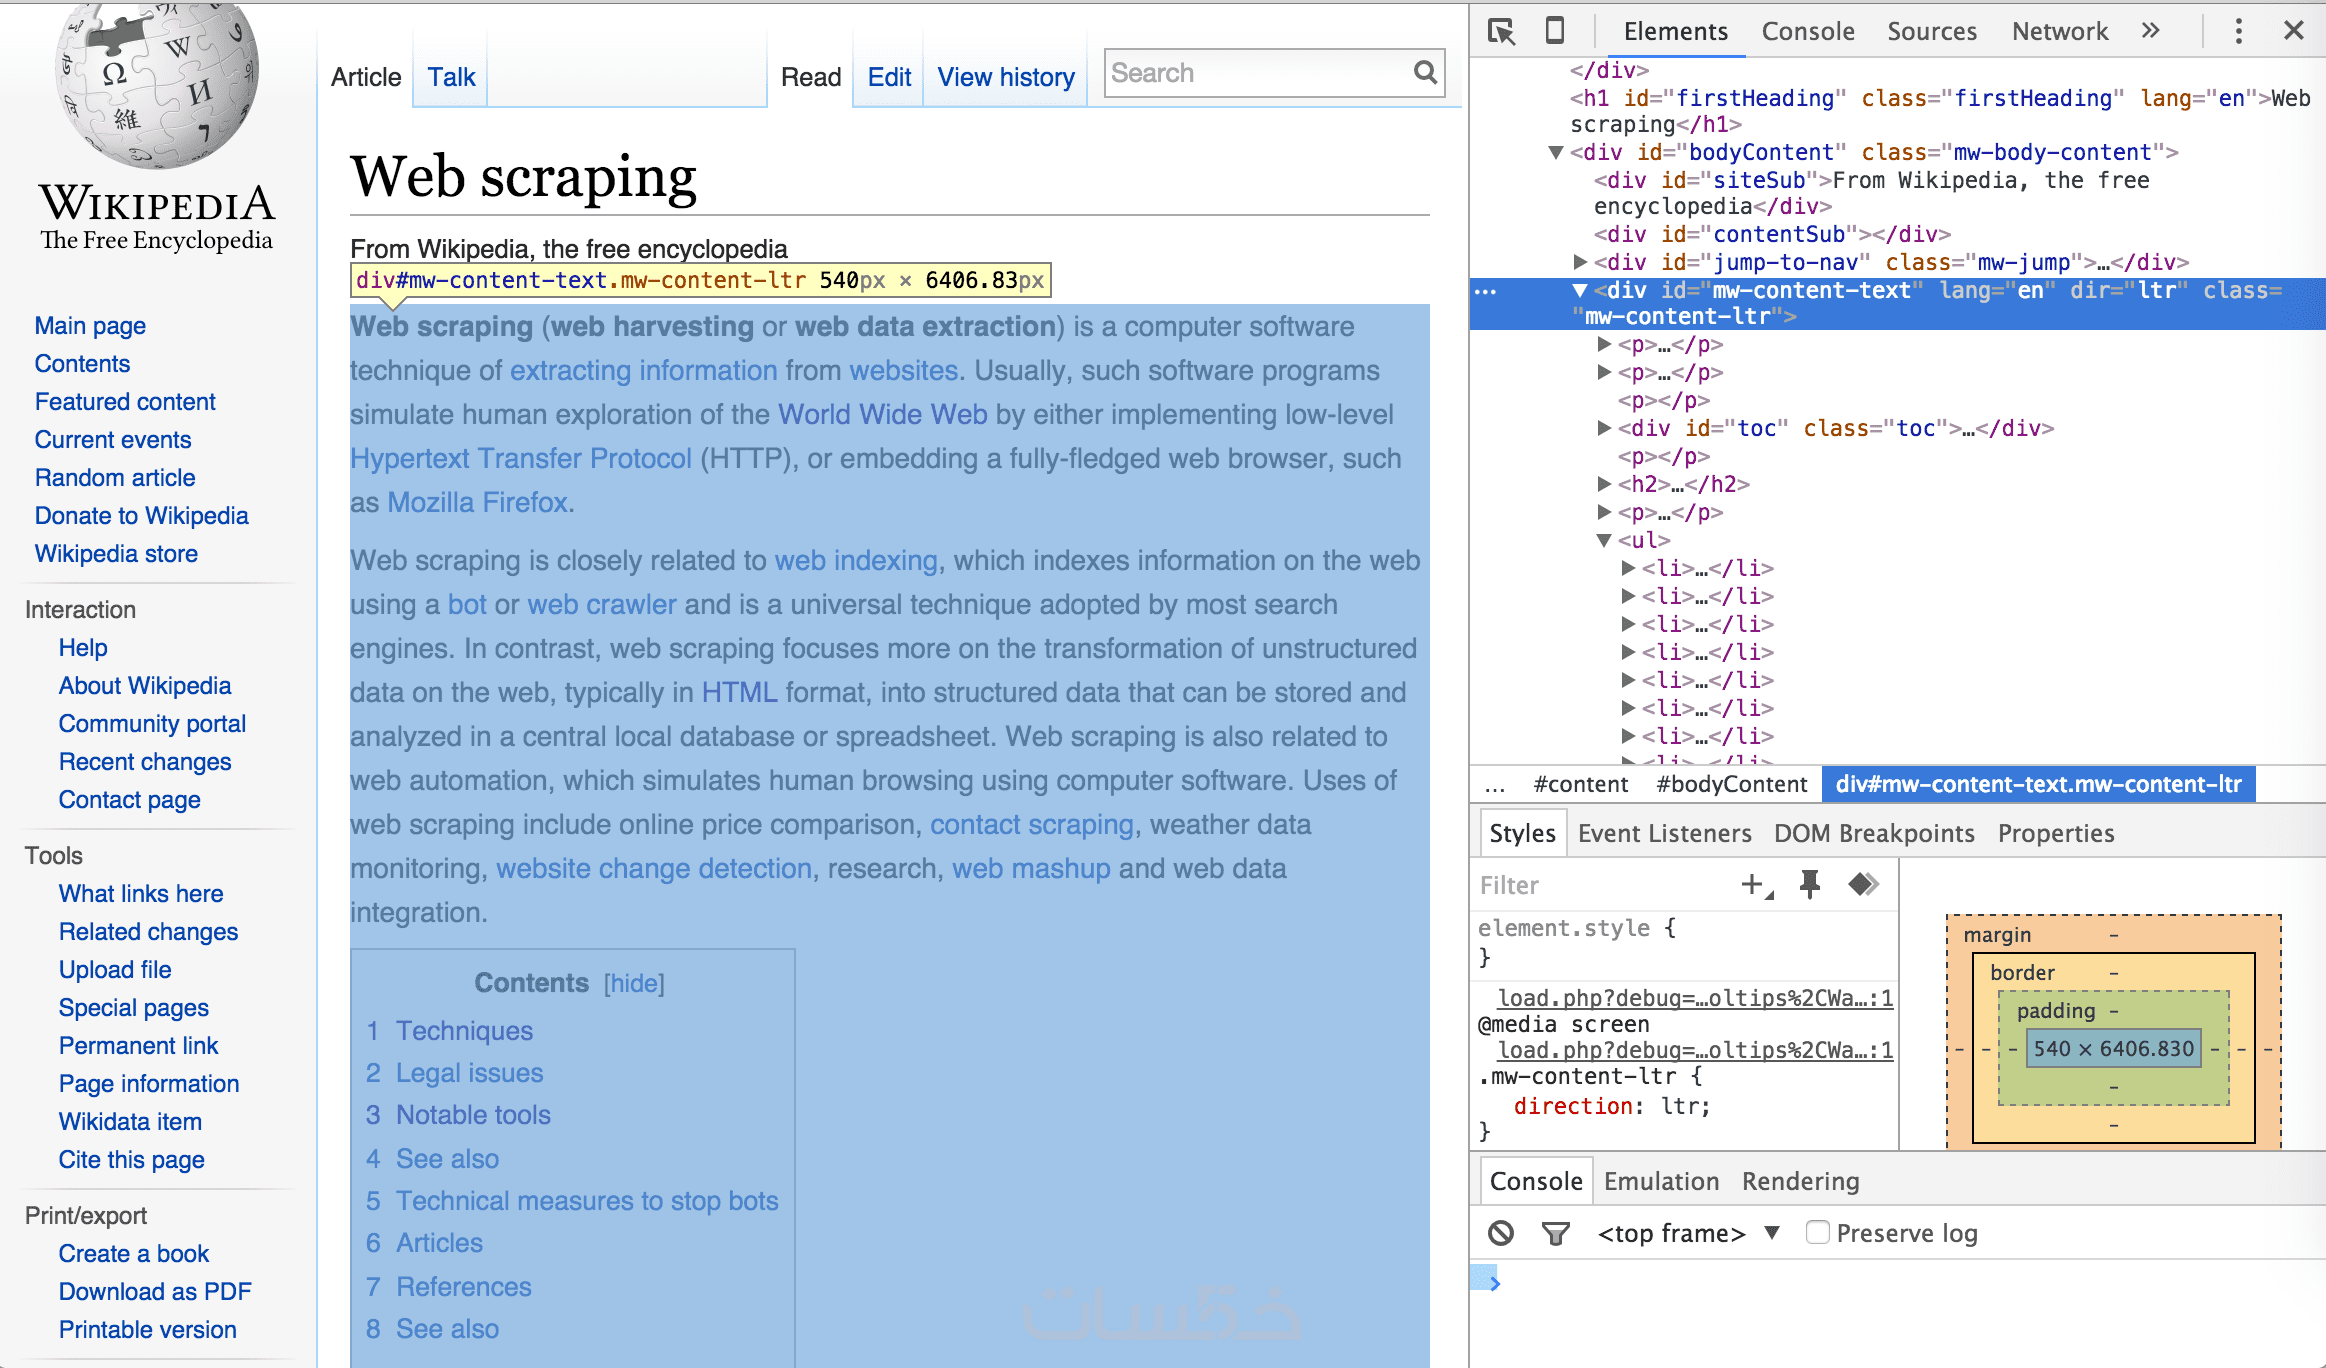
Task: Click the new style rule plus icon
Action: (x=1752, y=884)
